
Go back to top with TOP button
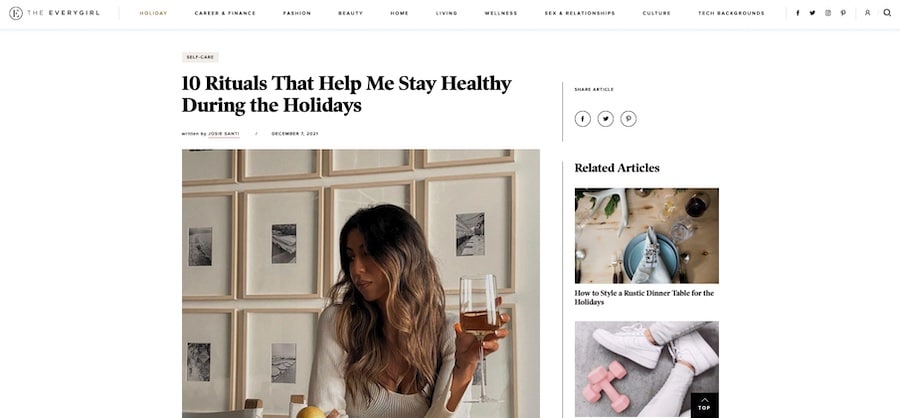click(x=704, y=405)
